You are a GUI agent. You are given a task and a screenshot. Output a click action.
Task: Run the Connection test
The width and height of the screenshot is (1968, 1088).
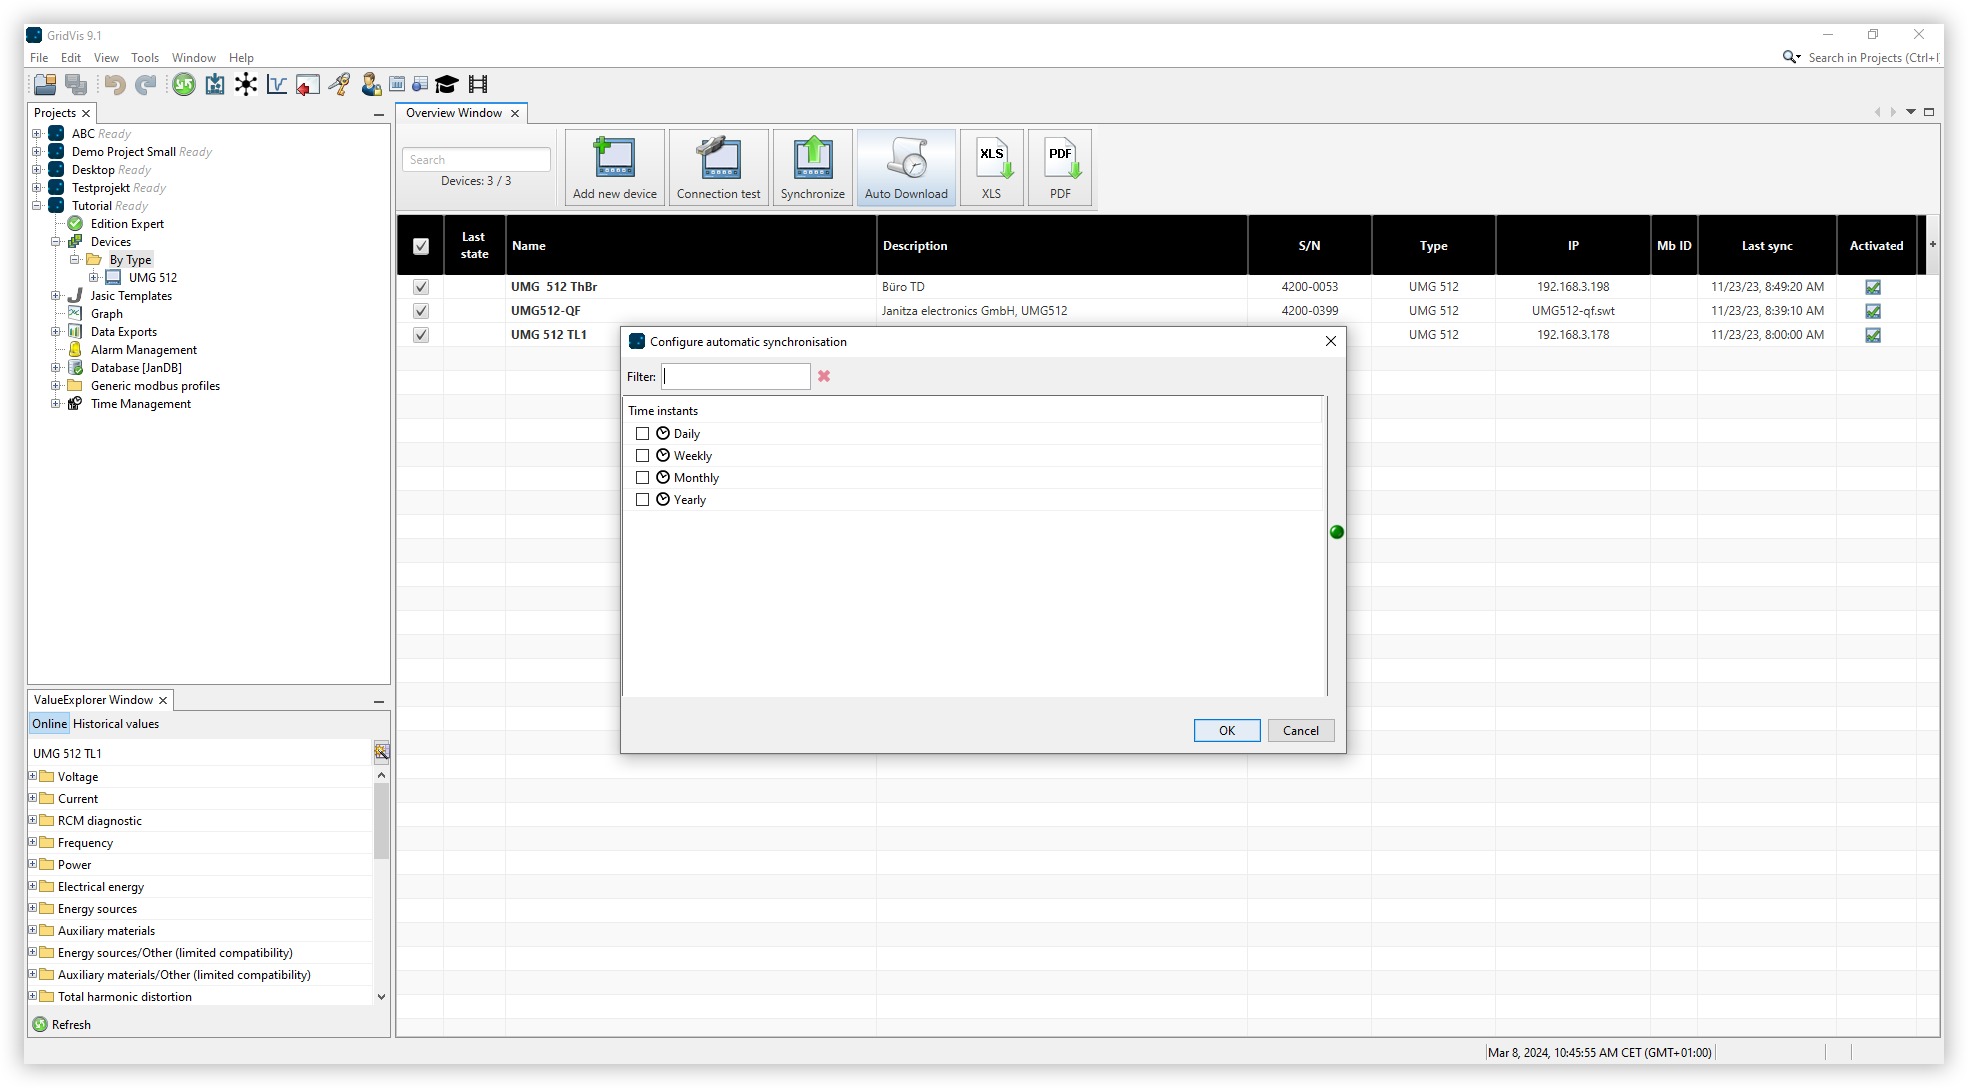(718, 167)
